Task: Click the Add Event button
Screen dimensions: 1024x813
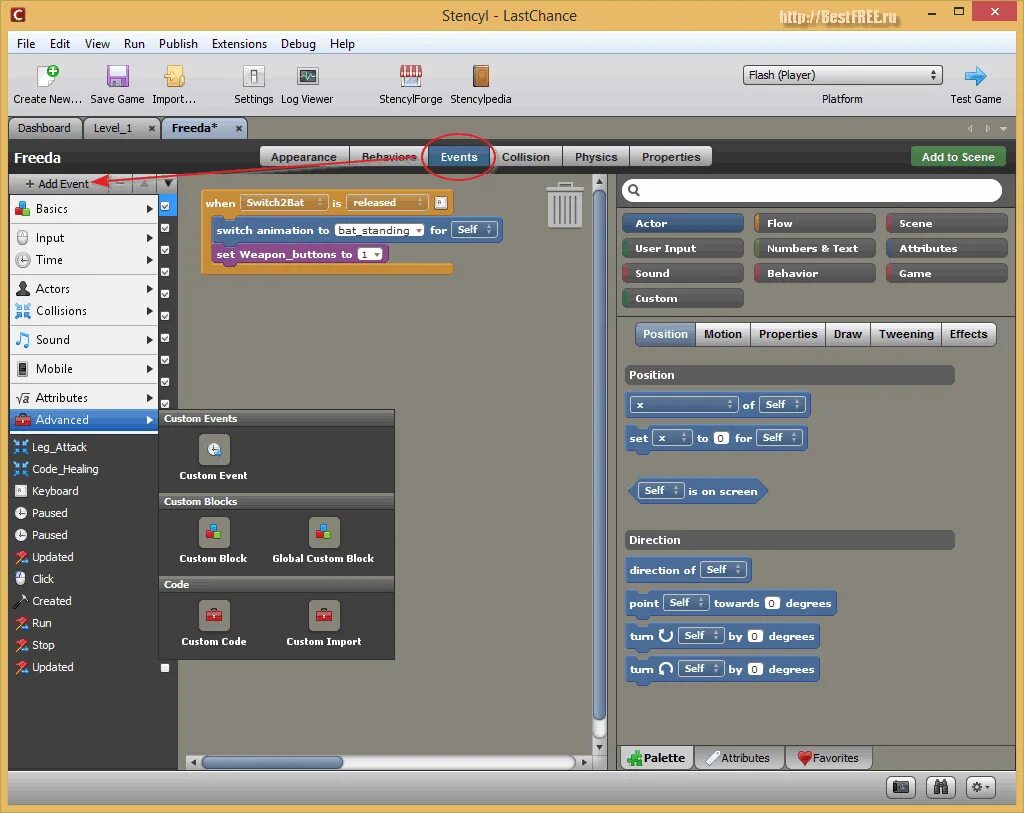Action: click(57, 184)
